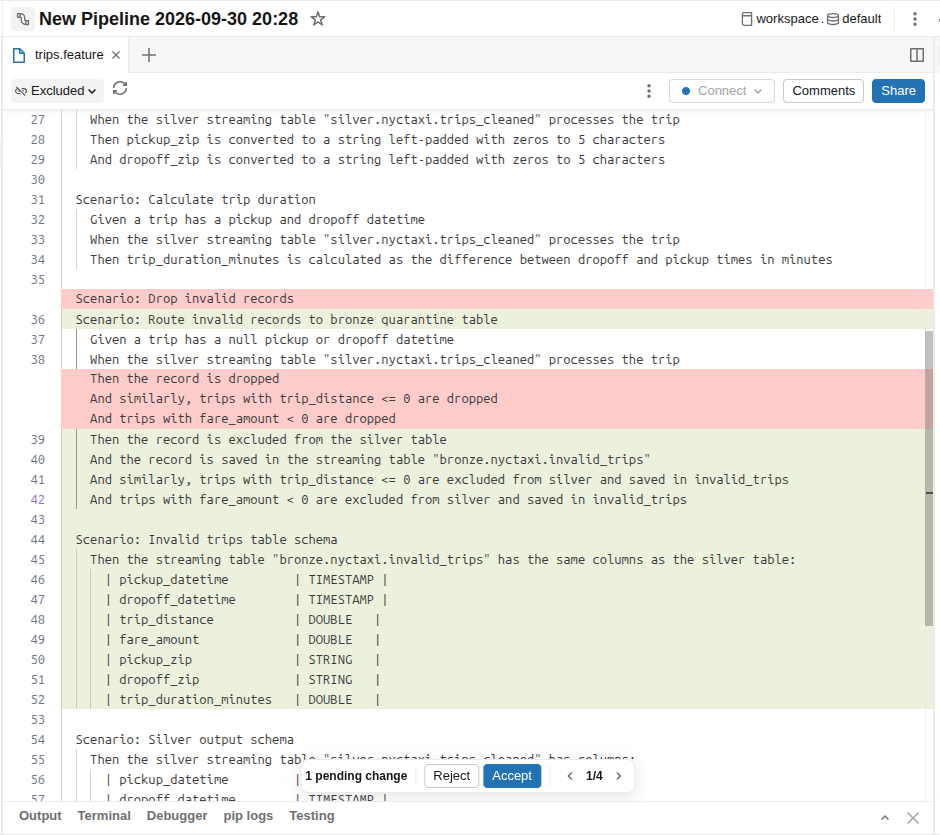The width and height of the screenshot is (940, 835).
Task: Click the editor vertical scrollbar thumb
Action: click(x=929, y=478)
